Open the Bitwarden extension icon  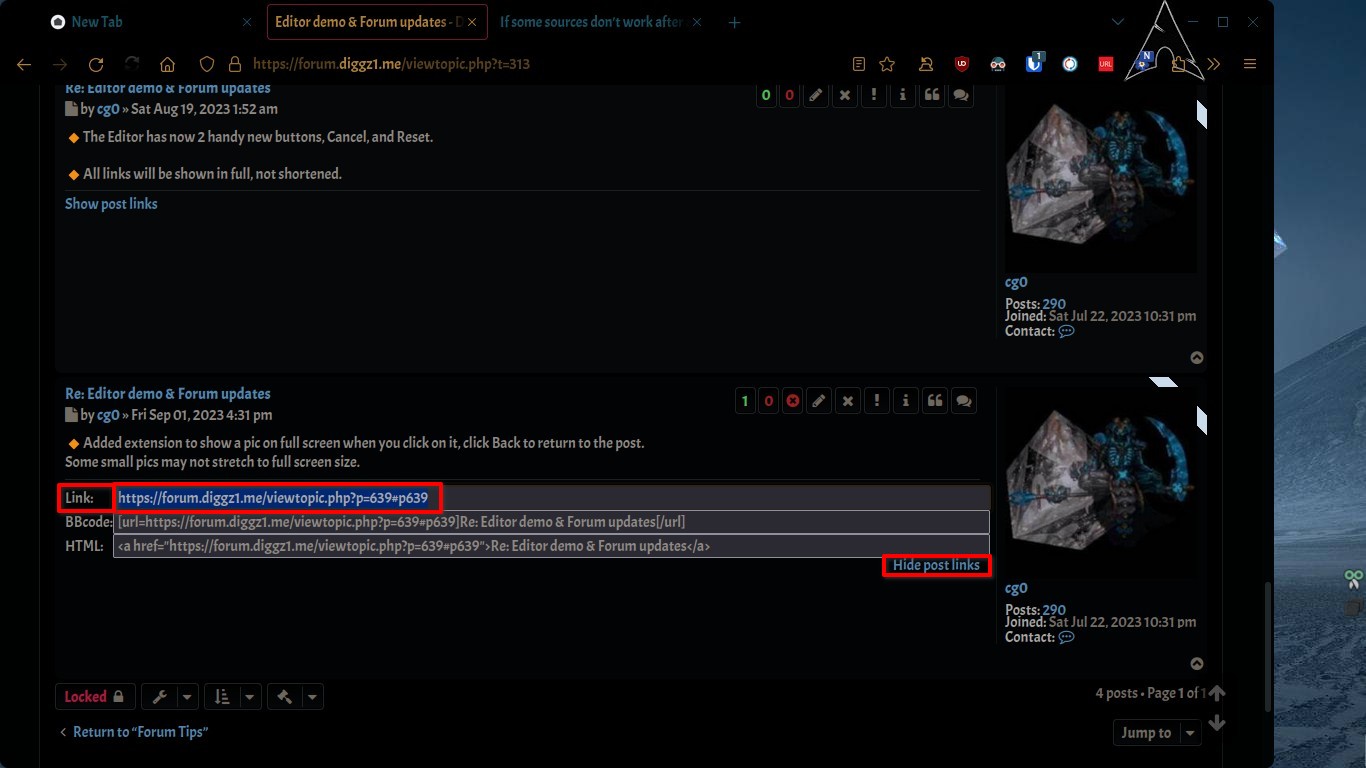pos(1034,64)
